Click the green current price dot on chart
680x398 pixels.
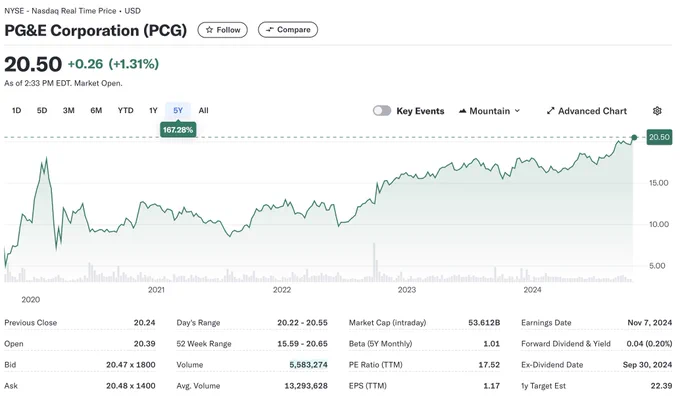pos(634,137)
